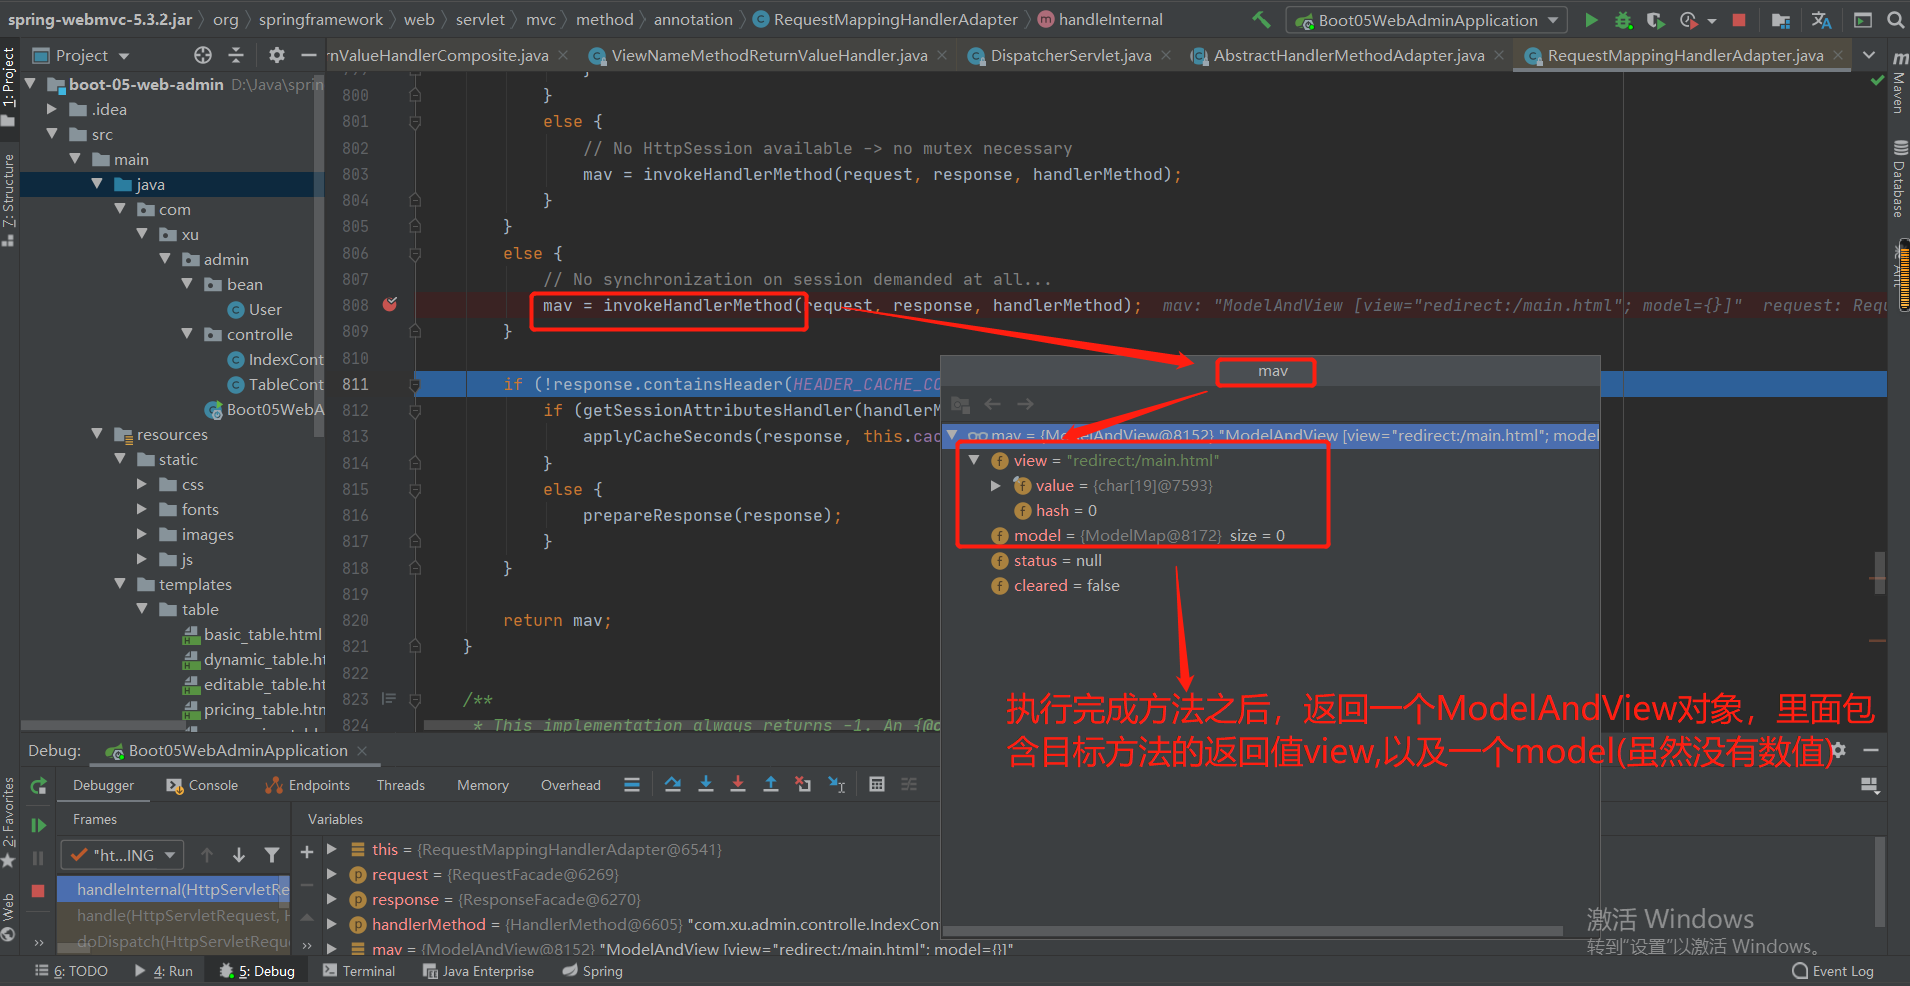Open Evaluate Expression calculator icon
The width and height of the screenshot is (1910, 986).
(877, 785)
